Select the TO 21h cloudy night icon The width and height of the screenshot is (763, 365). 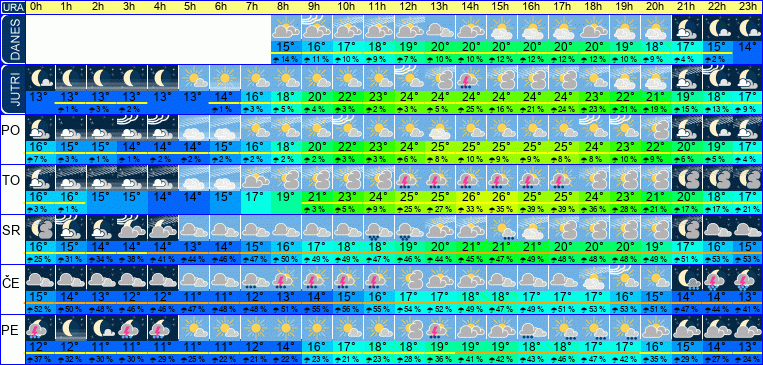(x=686, y=178)
